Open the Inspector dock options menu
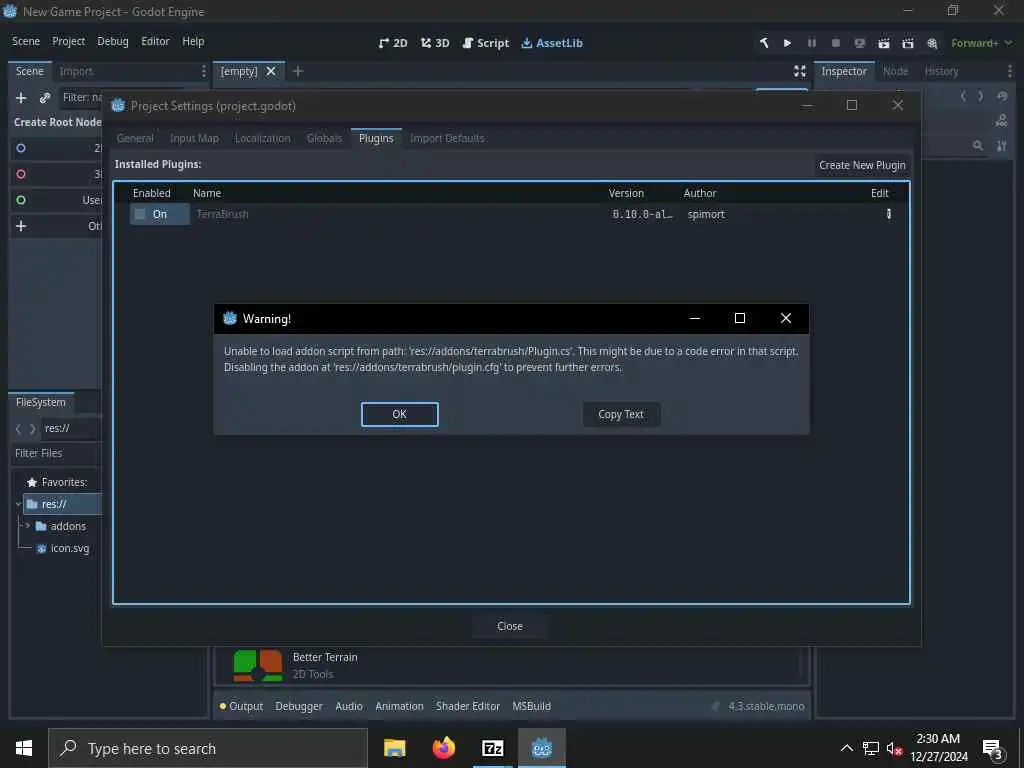Viewport: 1024px width, 768px height. point(1010,71)
